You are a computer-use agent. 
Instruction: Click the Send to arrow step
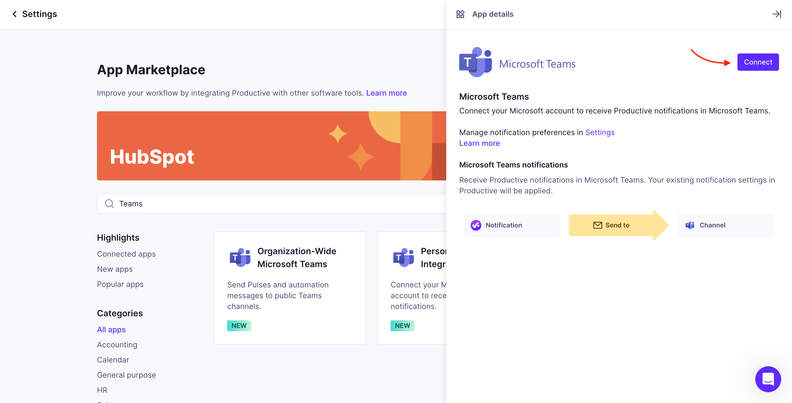(619, 225)
